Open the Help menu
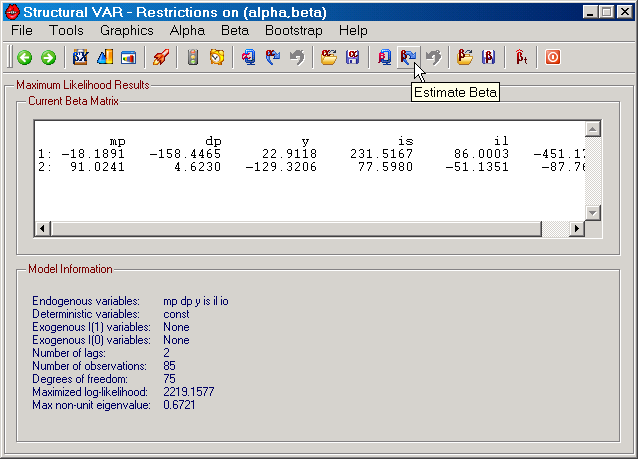The width and height of the screenshot is (638, 459). click(353, 31)
